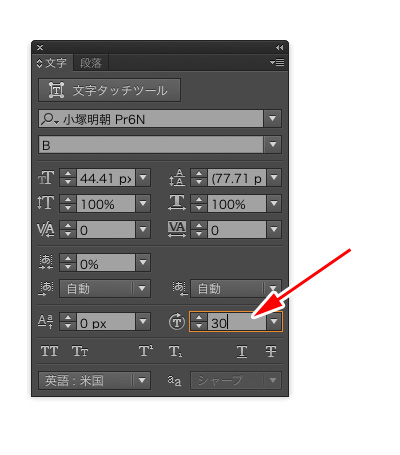Toggle Small Caps (Tt) style
The height and width of the screenshot is (455, 400).
coord(80,351)
